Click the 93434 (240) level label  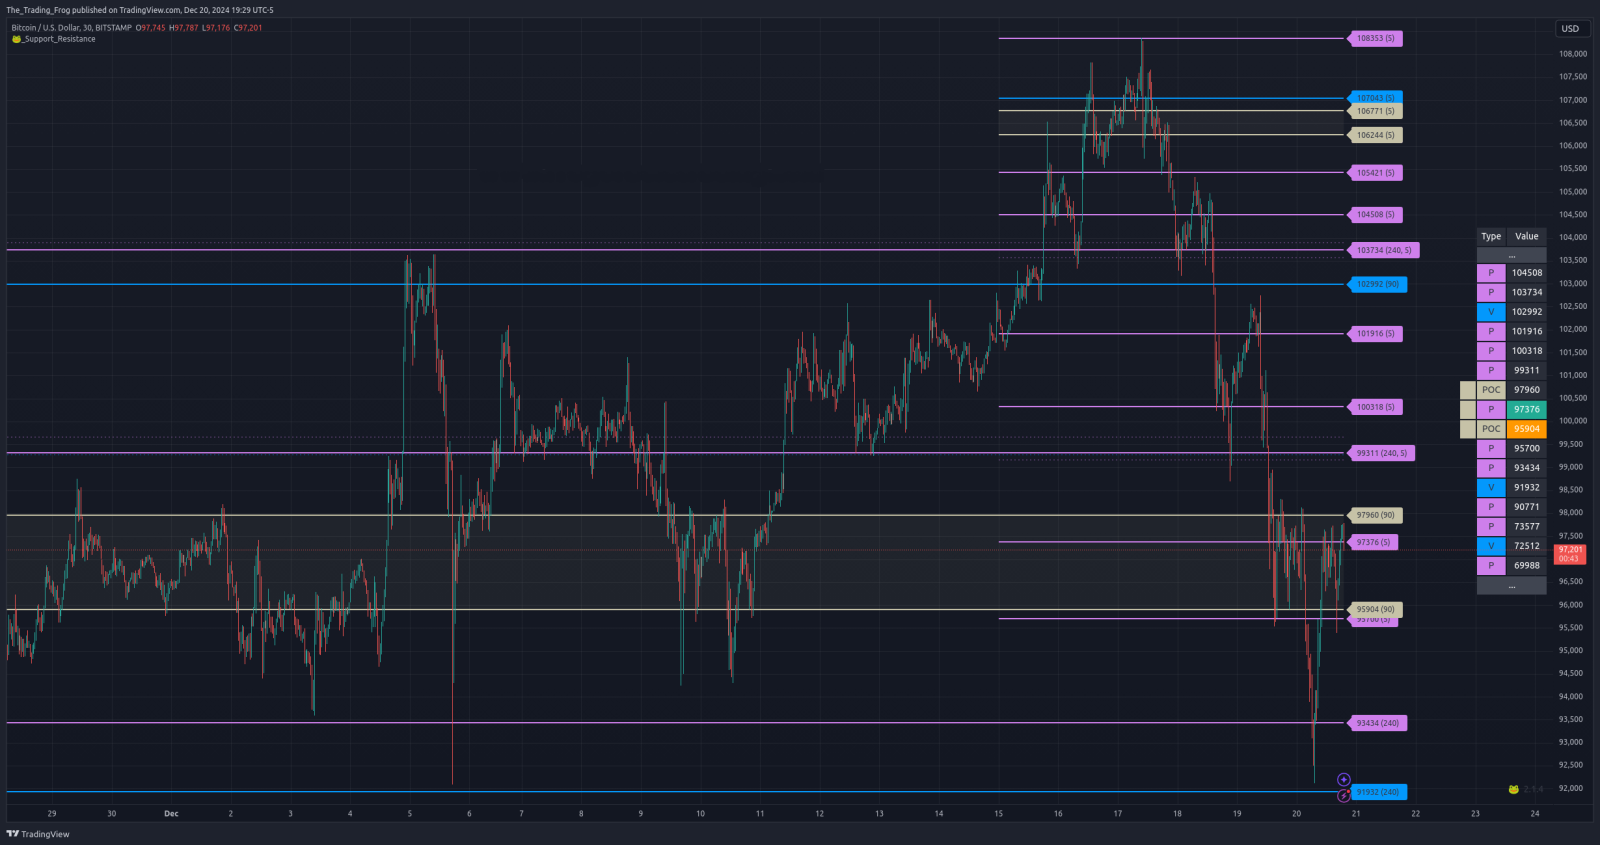coord(1377,723)
